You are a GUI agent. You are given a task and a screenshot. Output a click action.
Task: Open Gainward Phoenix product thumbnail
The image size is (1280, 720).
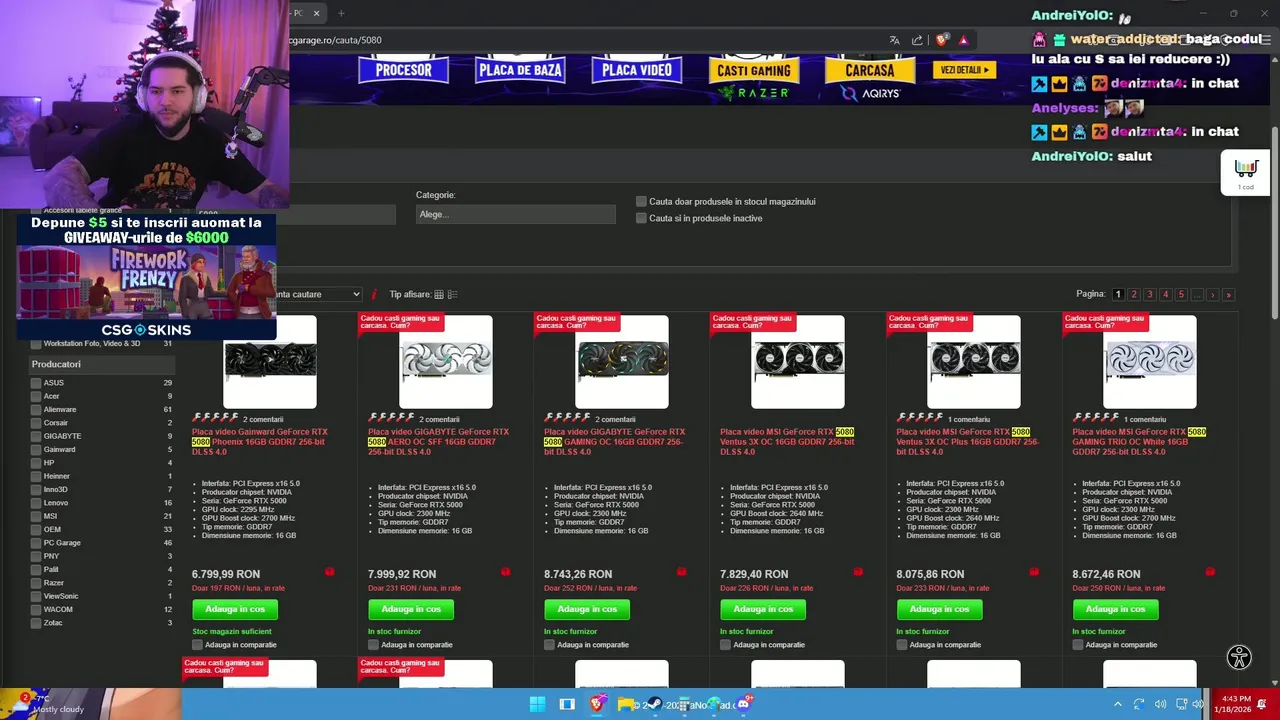(270, 362)
